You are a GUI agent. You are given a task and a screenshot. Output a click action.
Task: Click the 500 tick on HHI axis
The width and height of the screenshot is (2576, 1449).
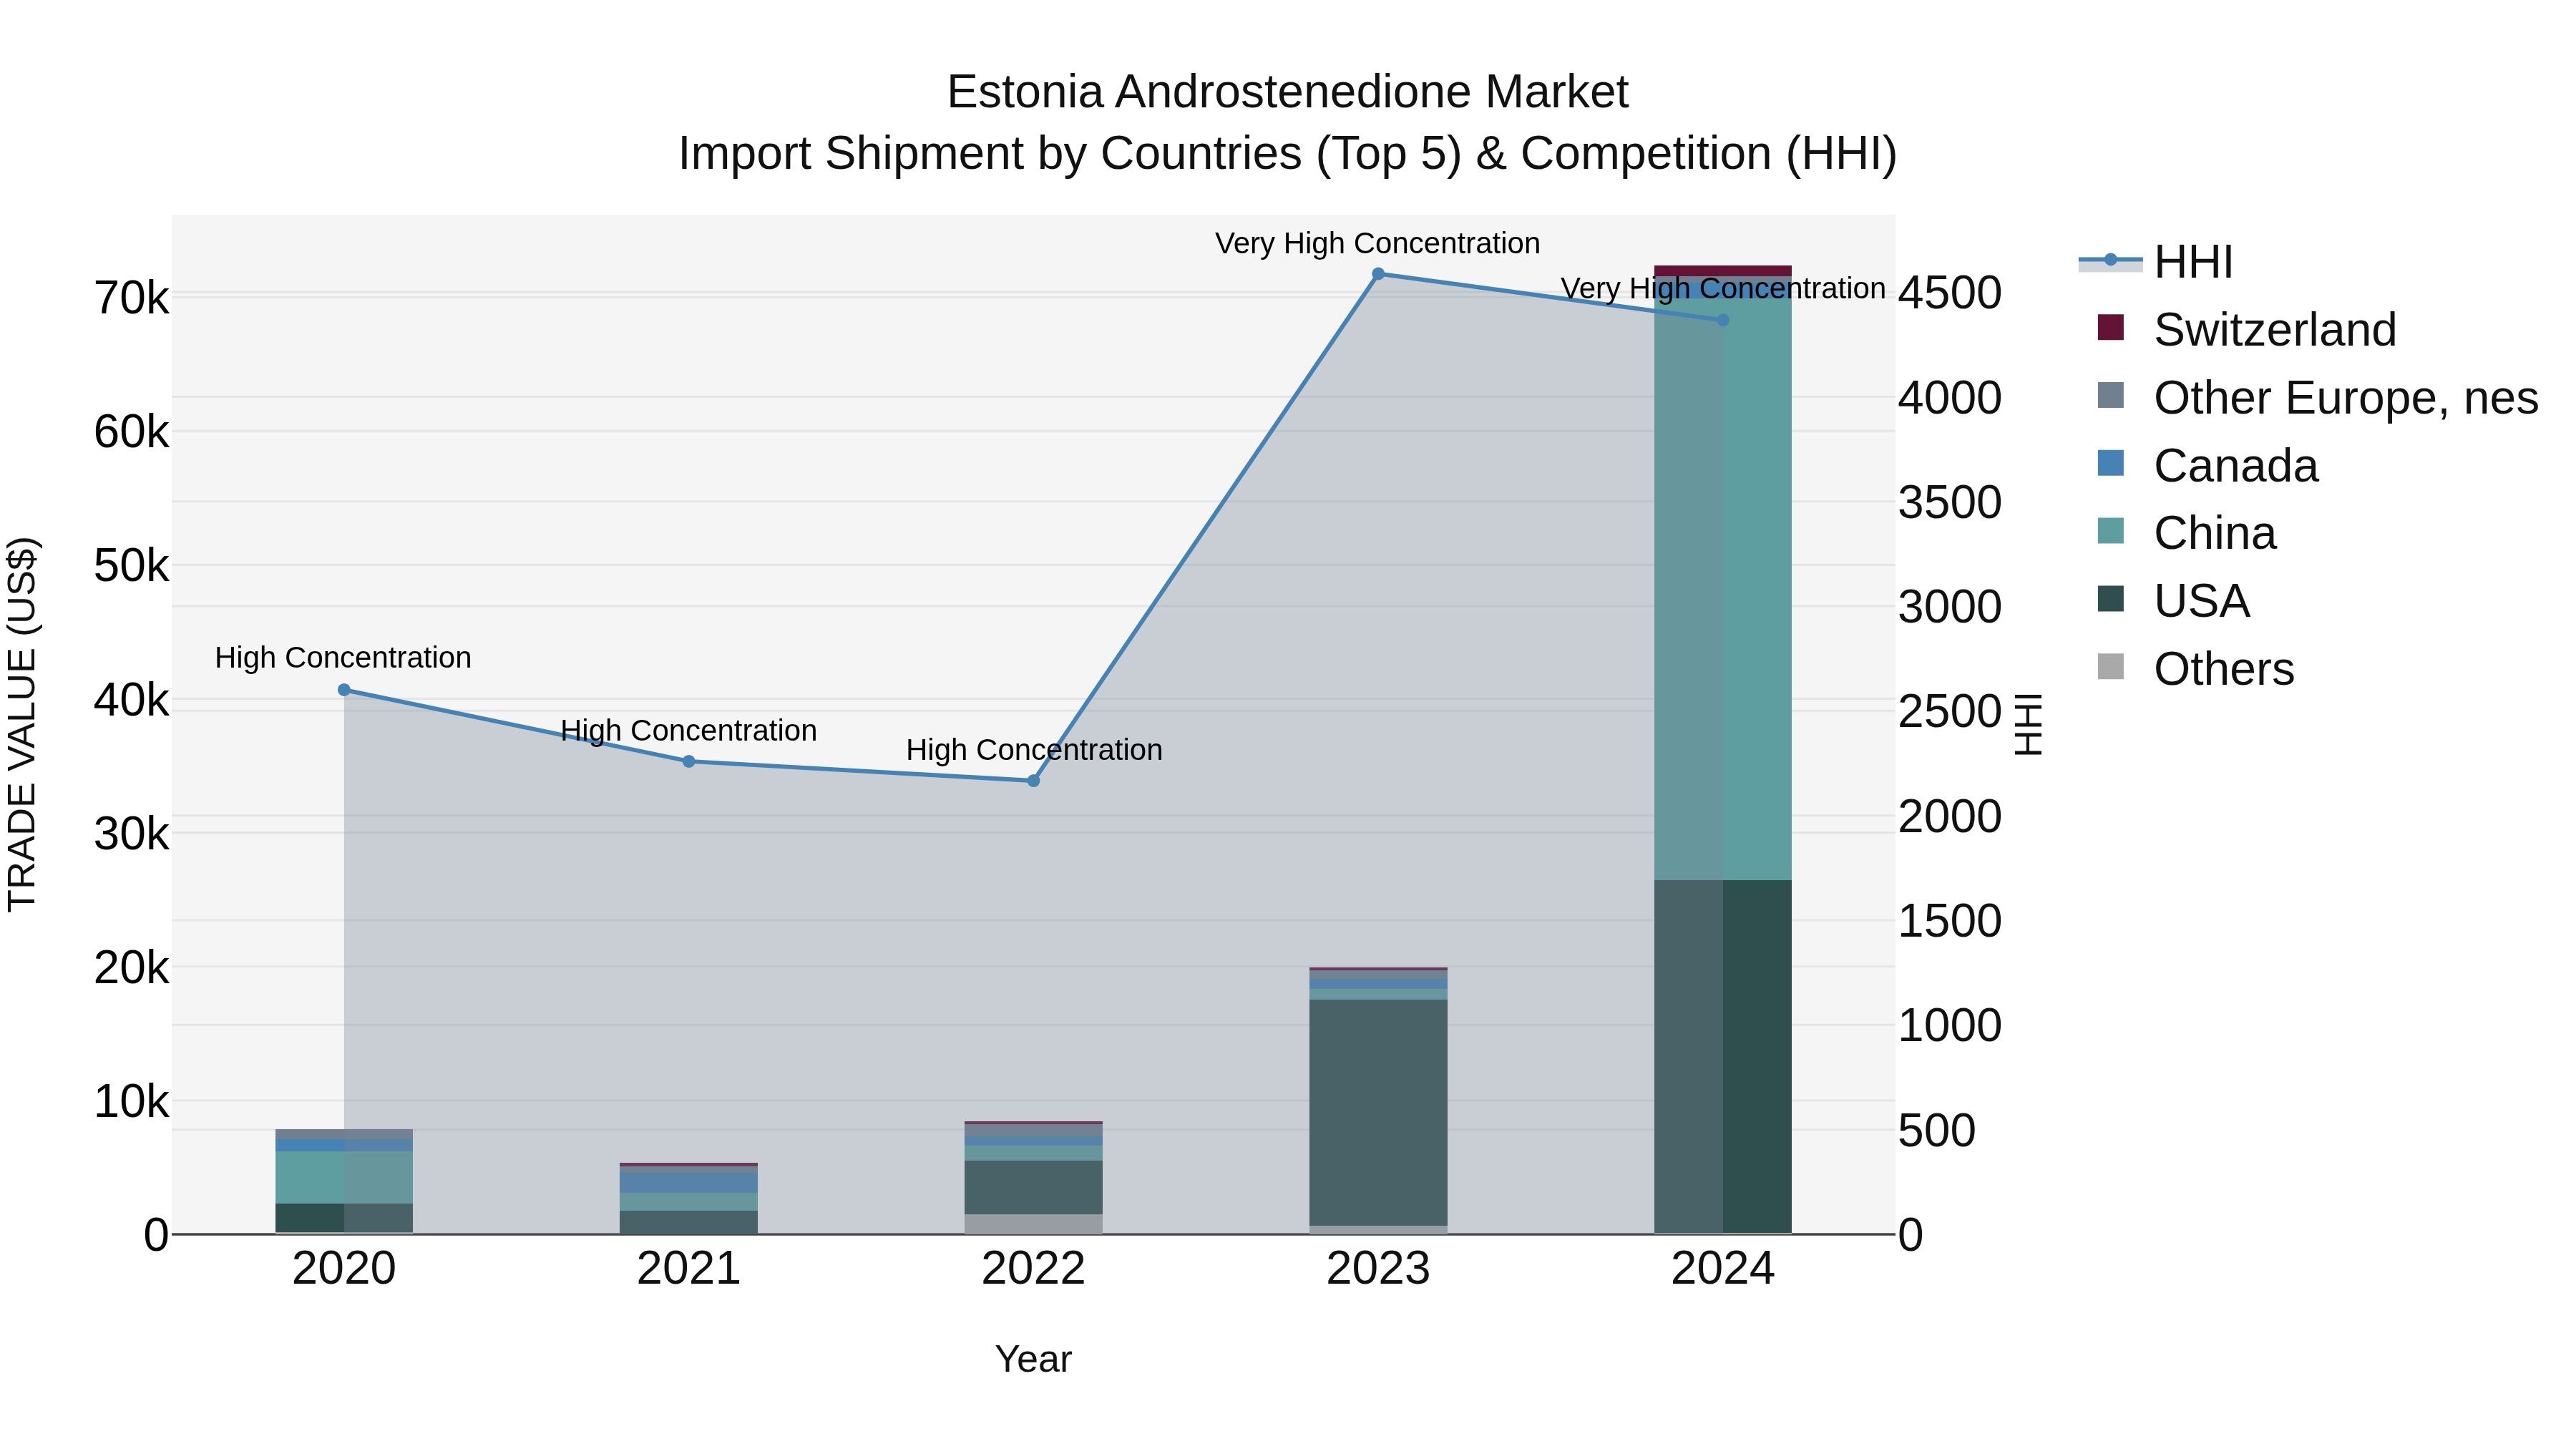pyautogui.click(x=1937, y=1131)
